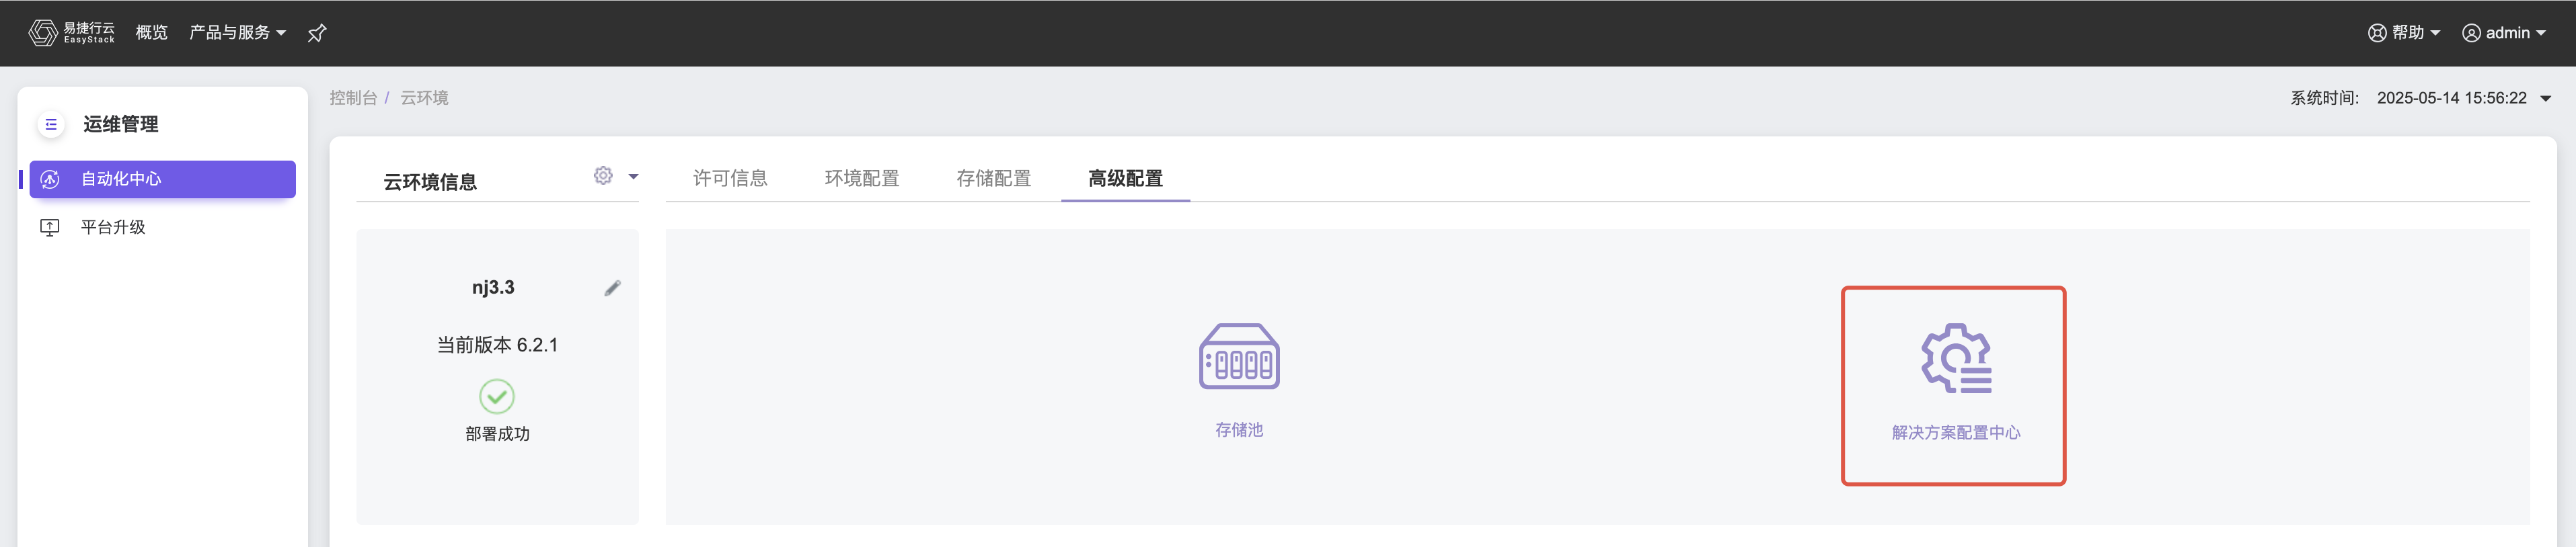Click the green deployment success checkmark
This screenshot has height=547, width=2576.
pyautogui.click(x=497, y=397)
